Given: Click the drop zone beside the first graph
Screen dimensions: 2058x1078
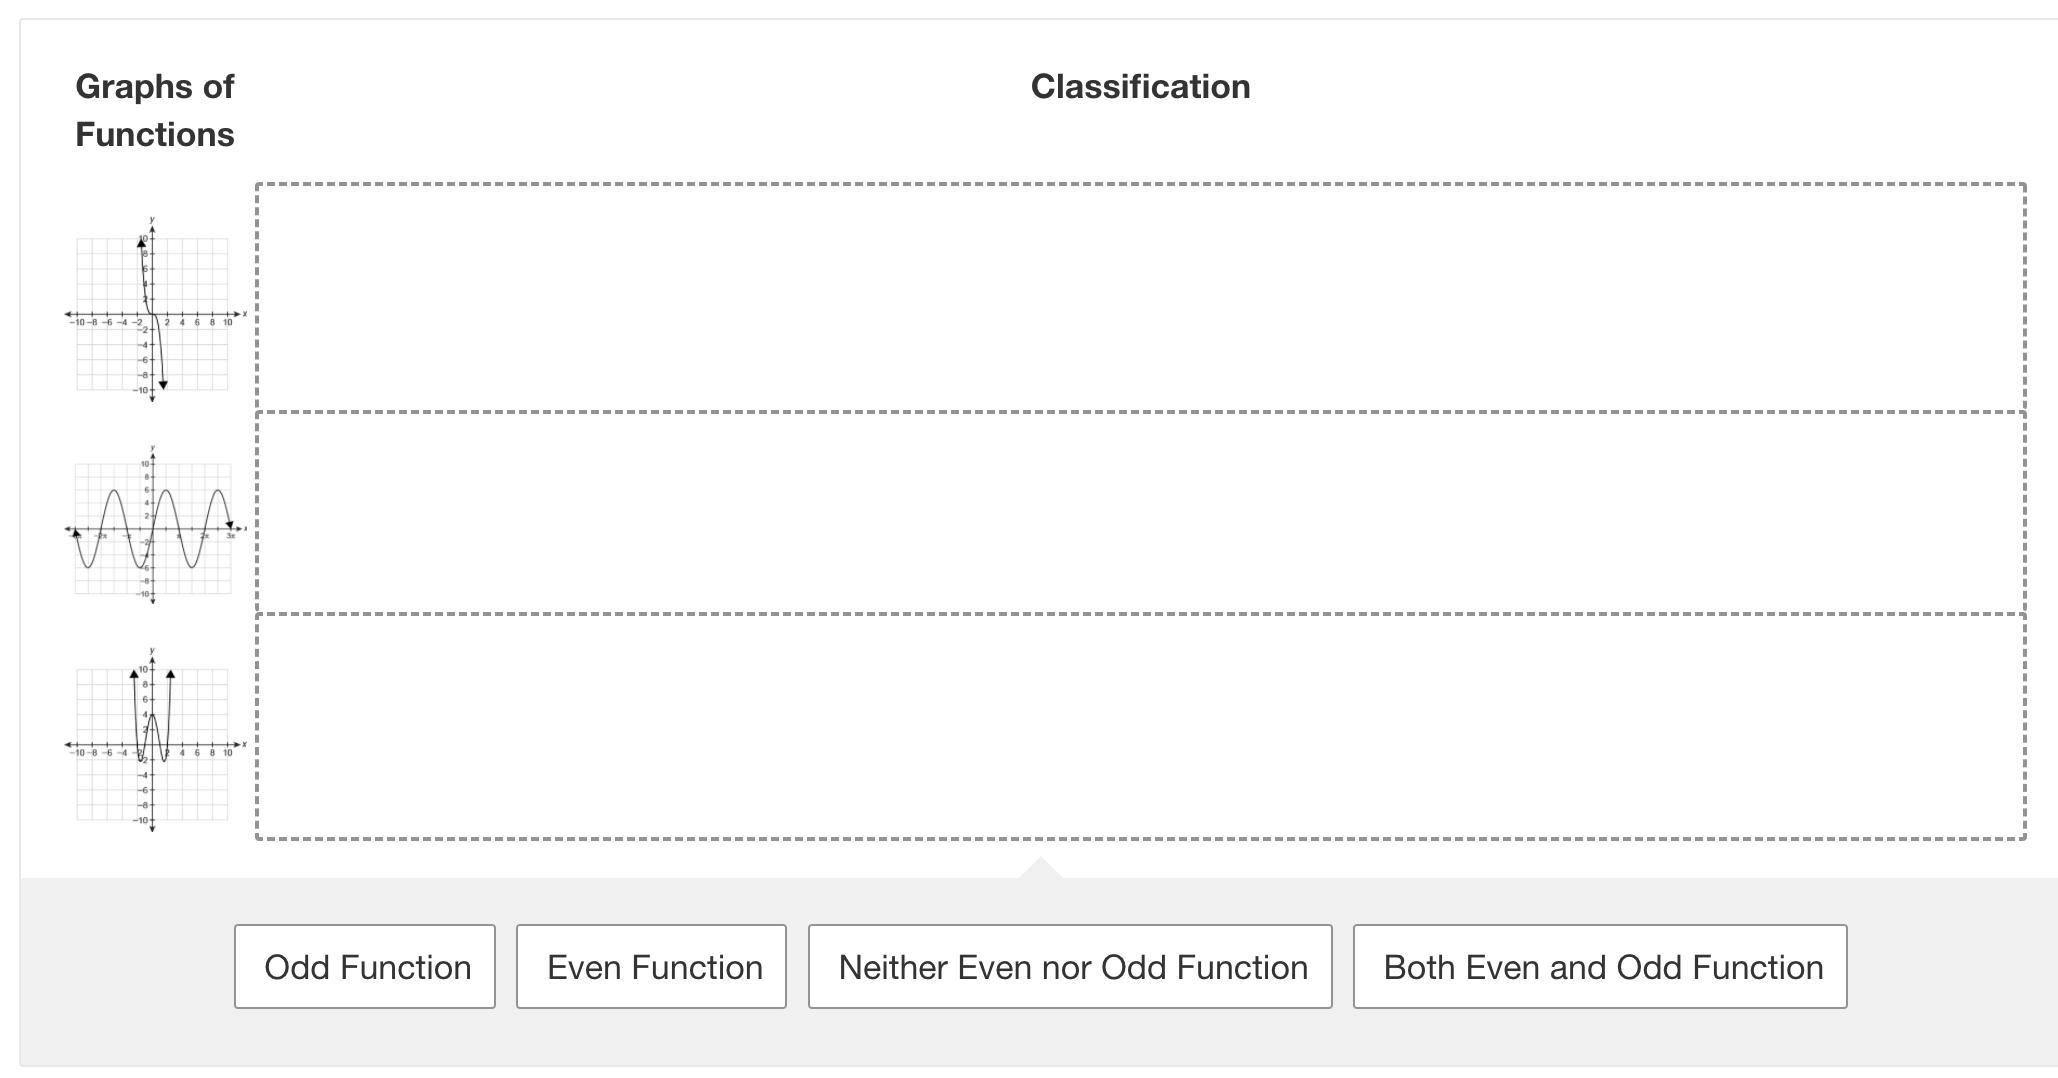Looking at the screenshot, I should (x=1140, y=297).
